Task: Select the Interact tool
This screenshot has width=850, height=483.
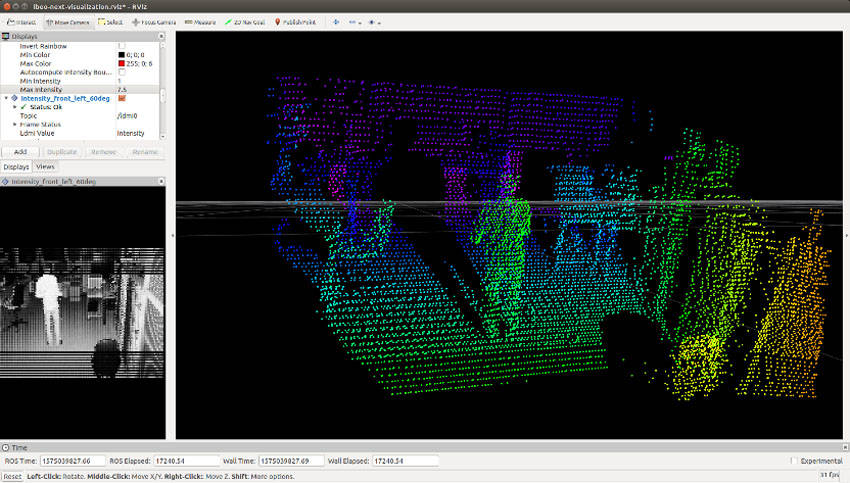Action: point(22,22)
